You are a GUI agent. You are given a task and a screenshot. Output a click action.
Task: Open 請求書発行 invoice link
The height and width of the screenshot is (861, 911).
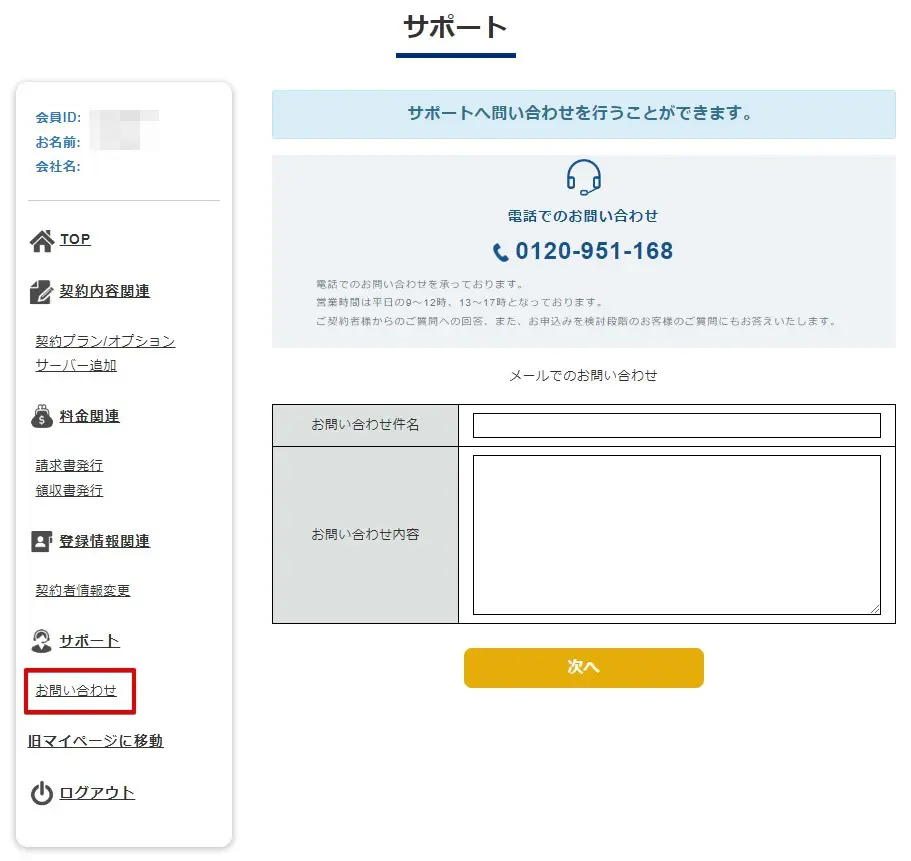tap(69, 465)
